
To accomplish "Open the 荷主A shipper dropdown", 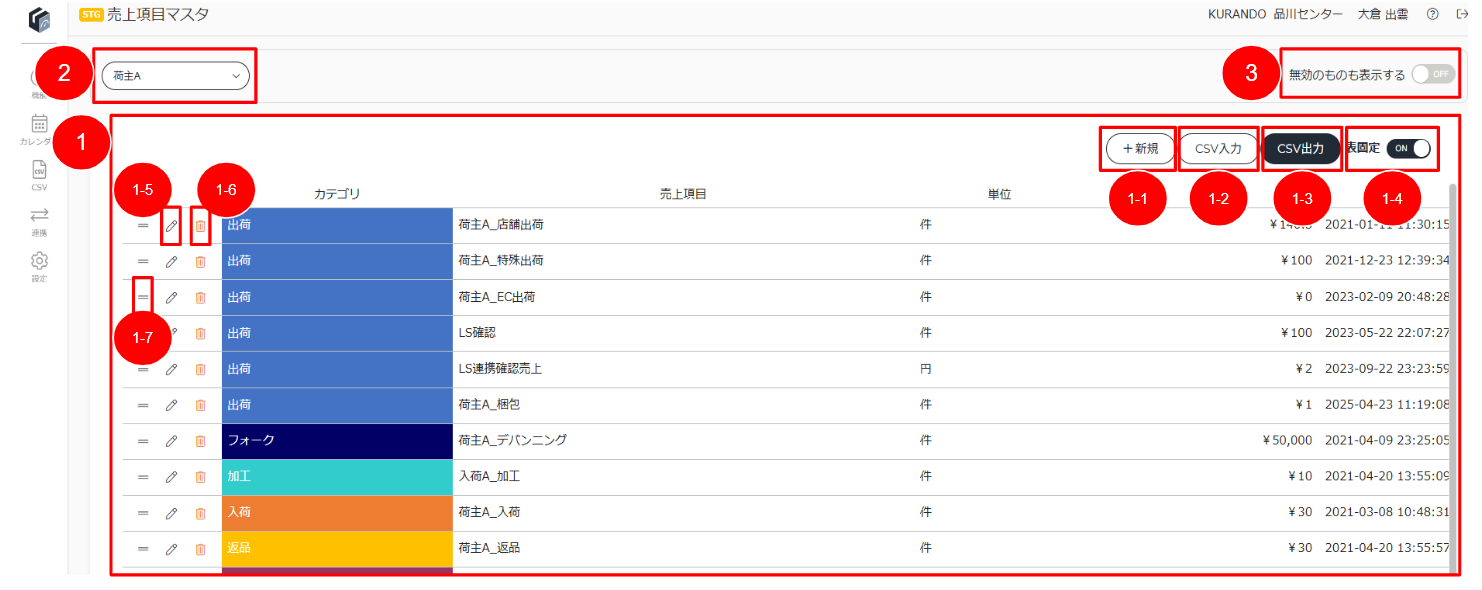I will tap(176, 75).
